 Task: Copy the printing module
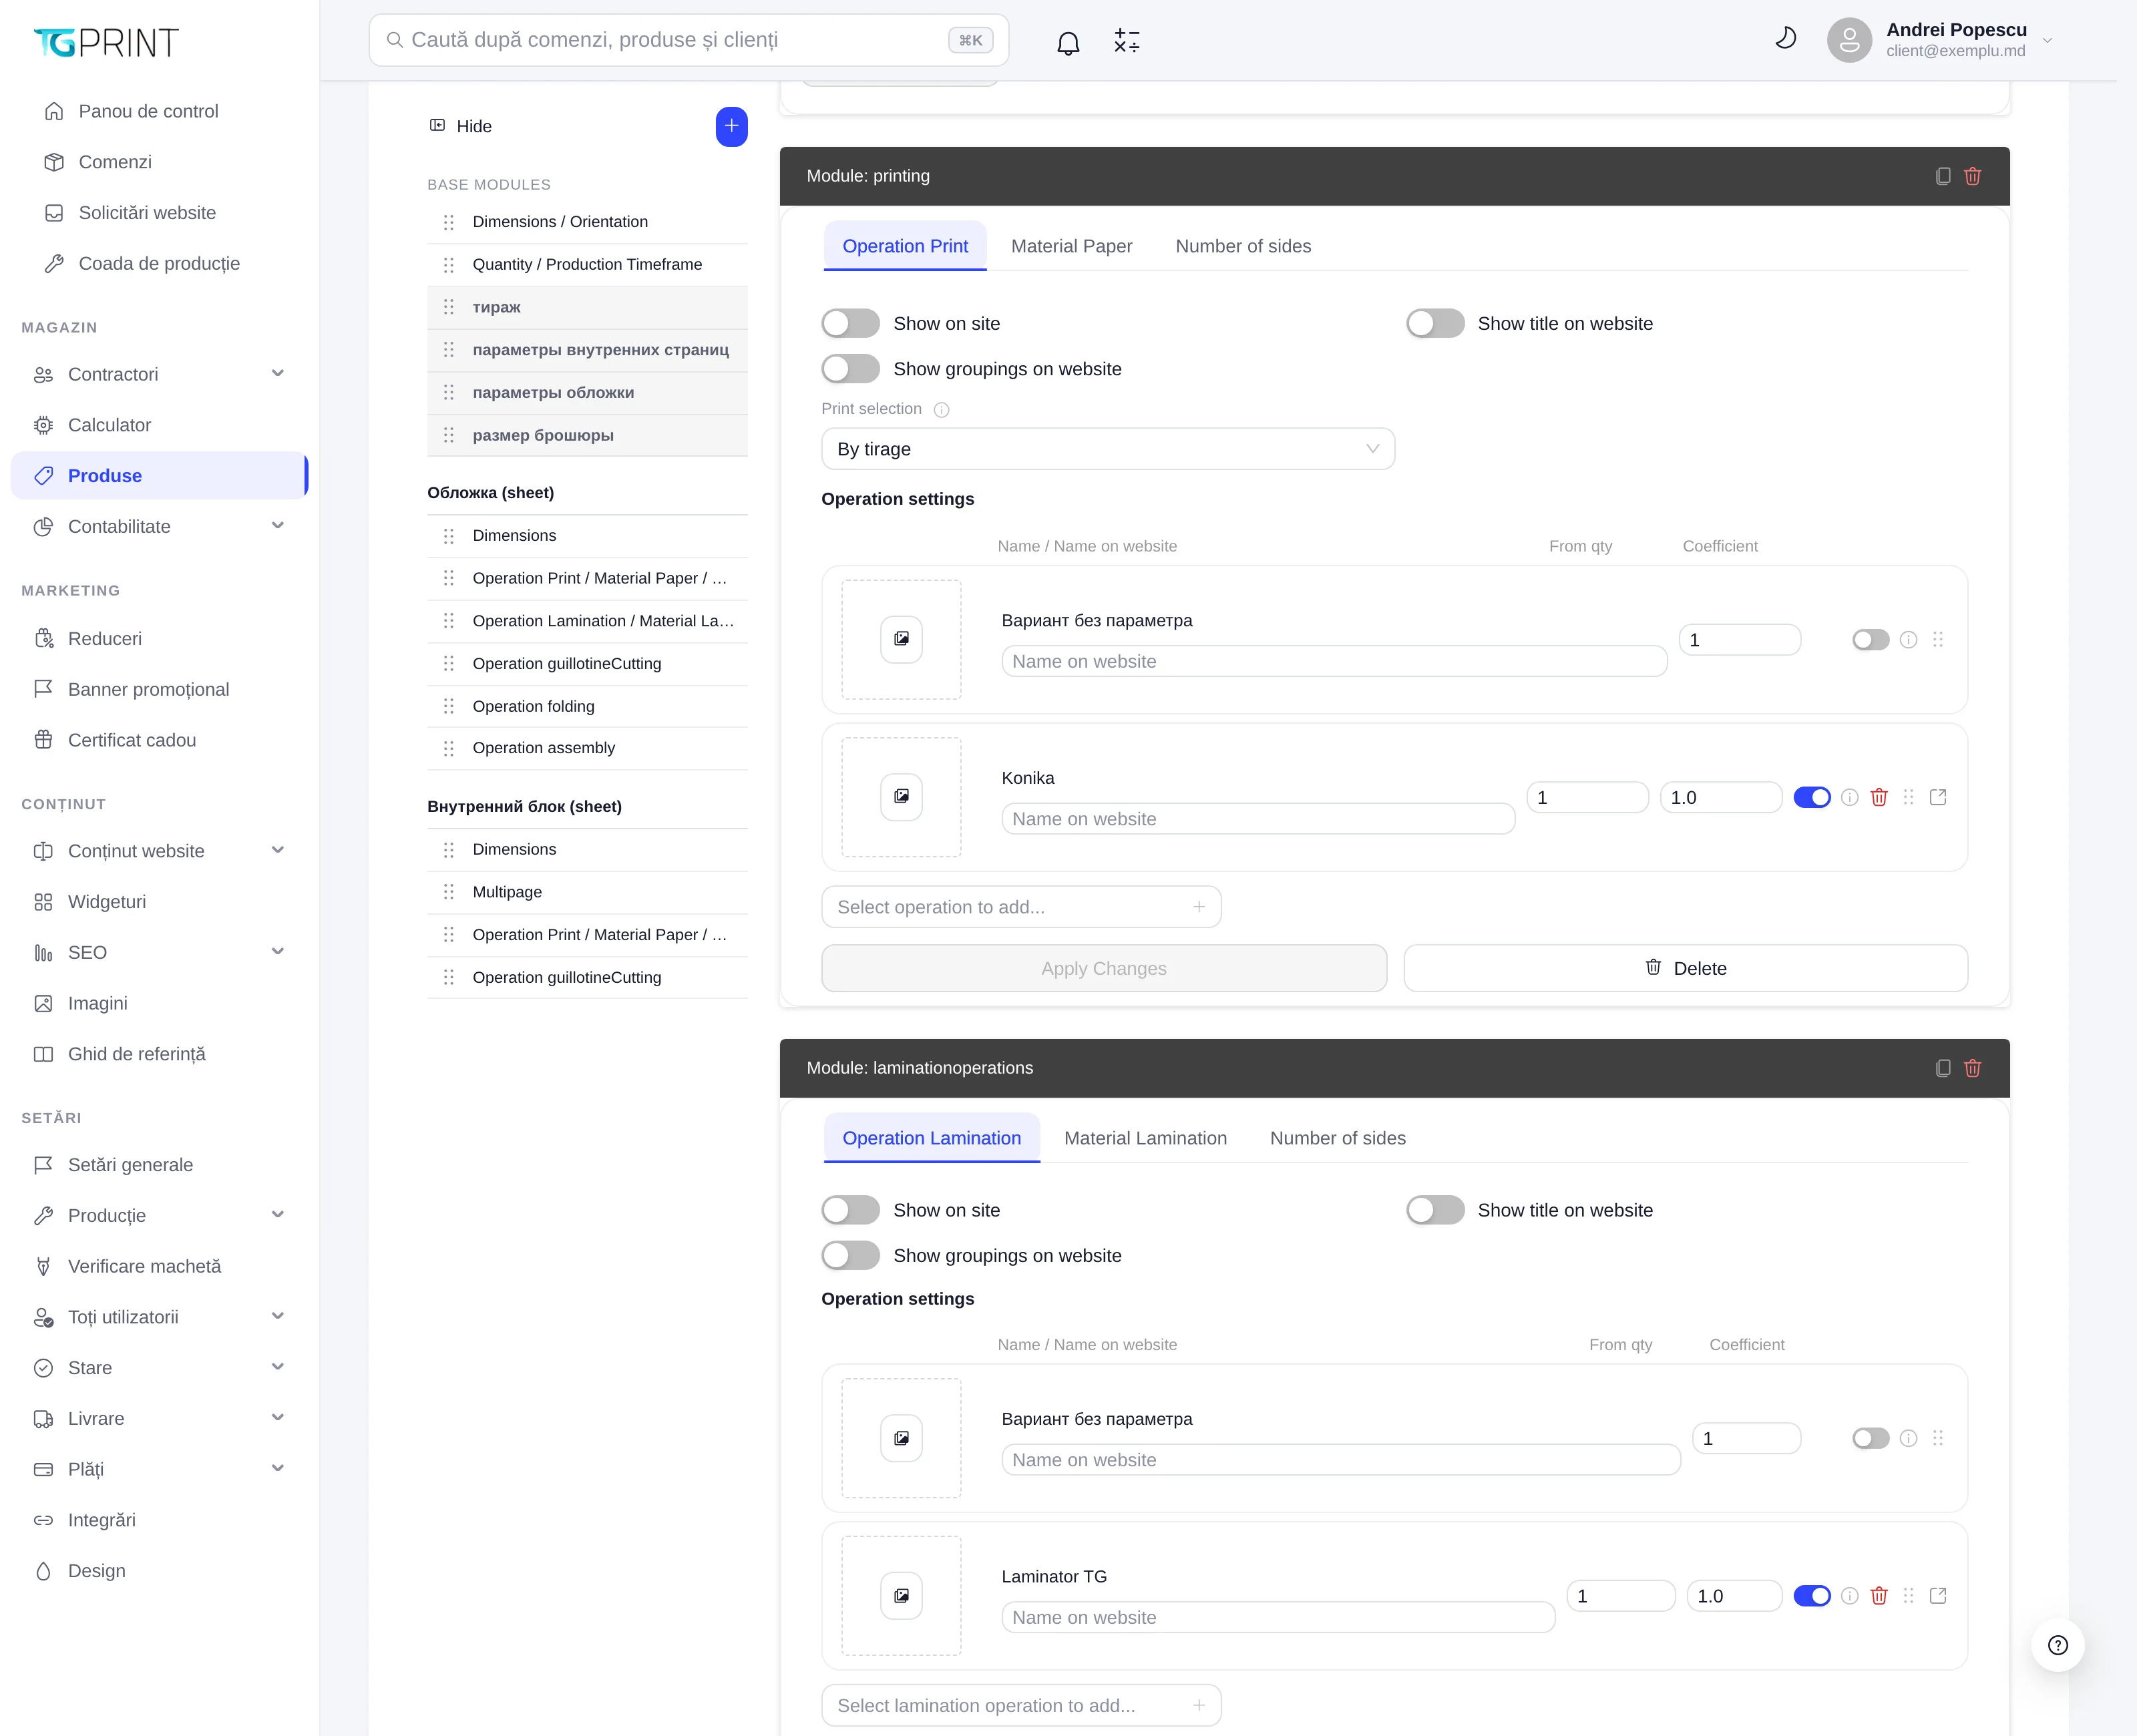(x=1943, y=176)
